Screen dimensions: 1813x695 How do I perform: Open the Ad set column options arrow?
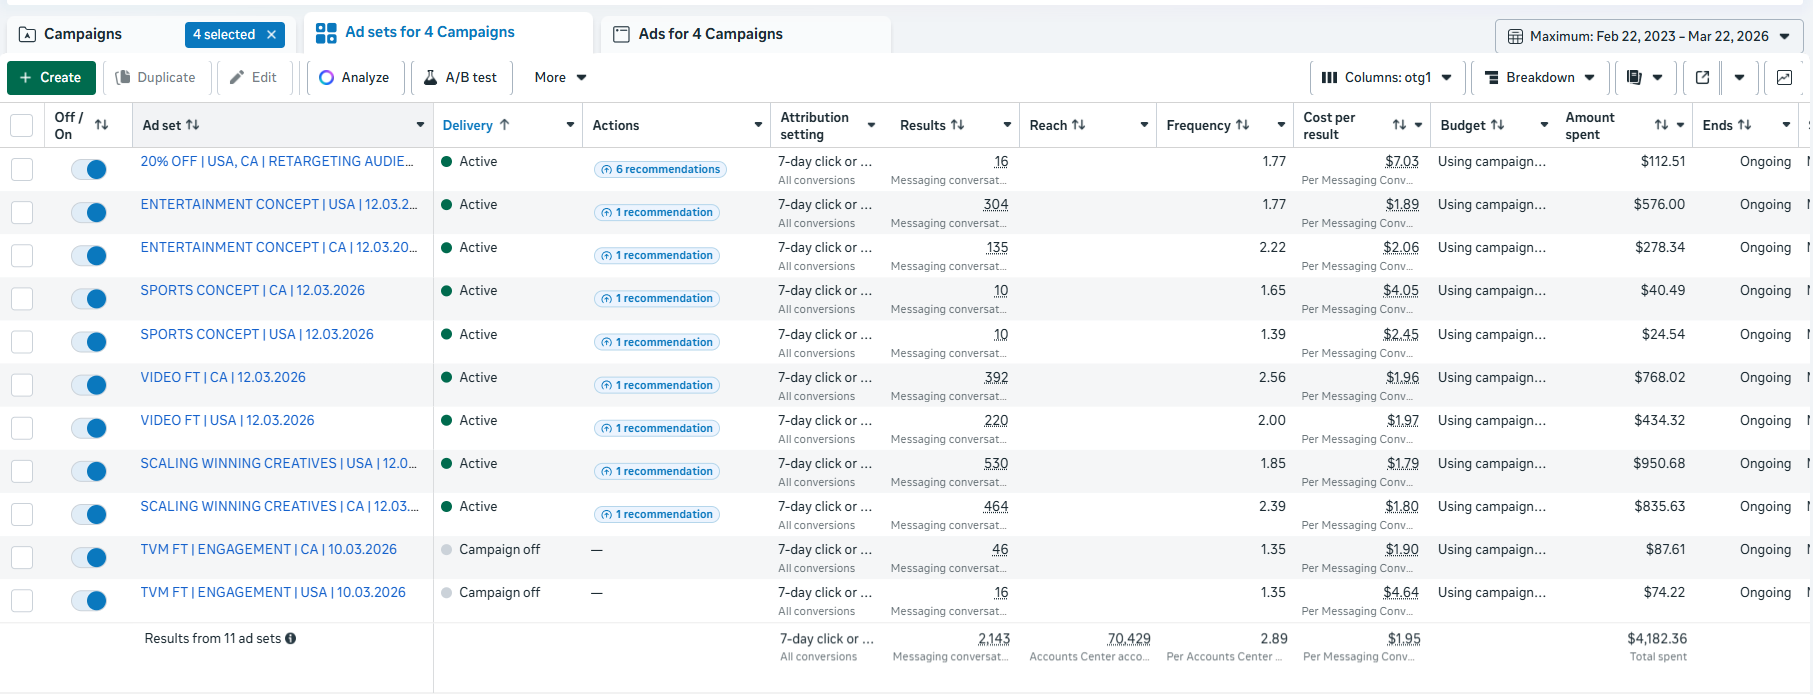[420, 125]
